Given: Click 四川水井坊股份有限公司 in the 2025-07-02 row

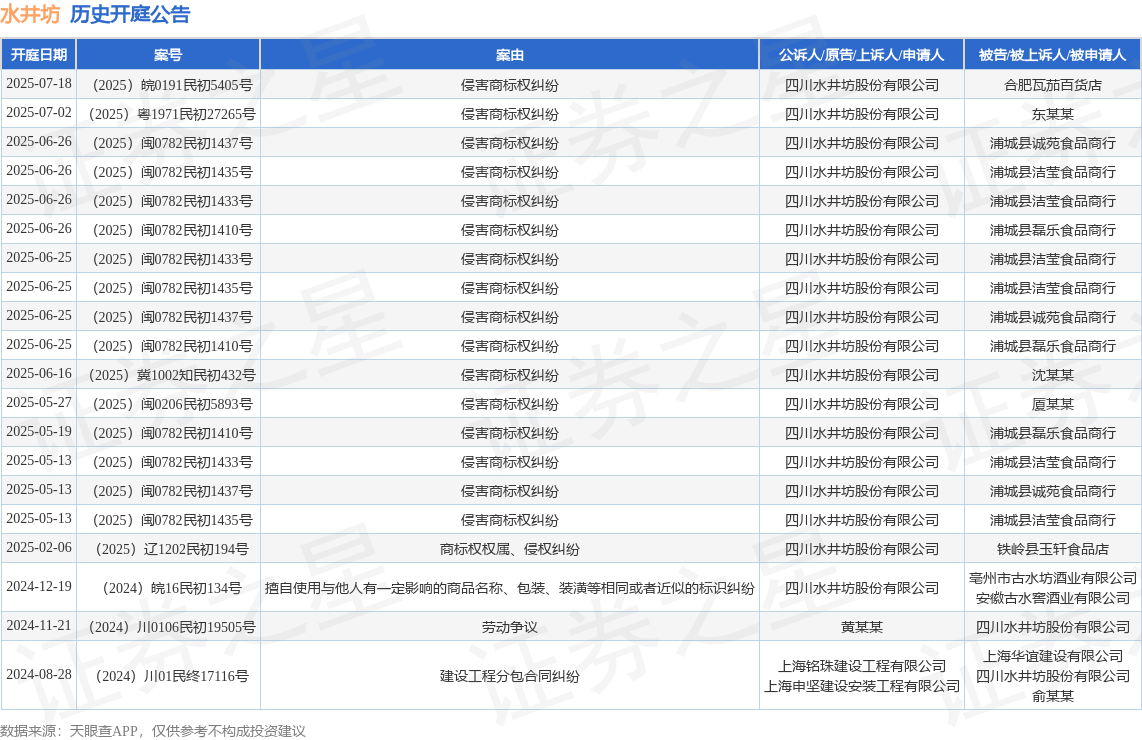Looking at the screenshot, I should (x=862, y=114).
